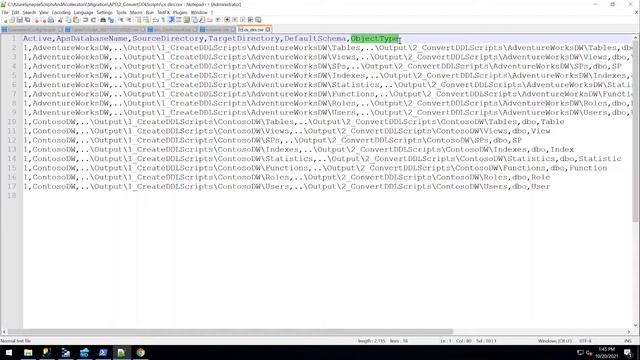Open Find with the binoculars icon

(103, 20)
